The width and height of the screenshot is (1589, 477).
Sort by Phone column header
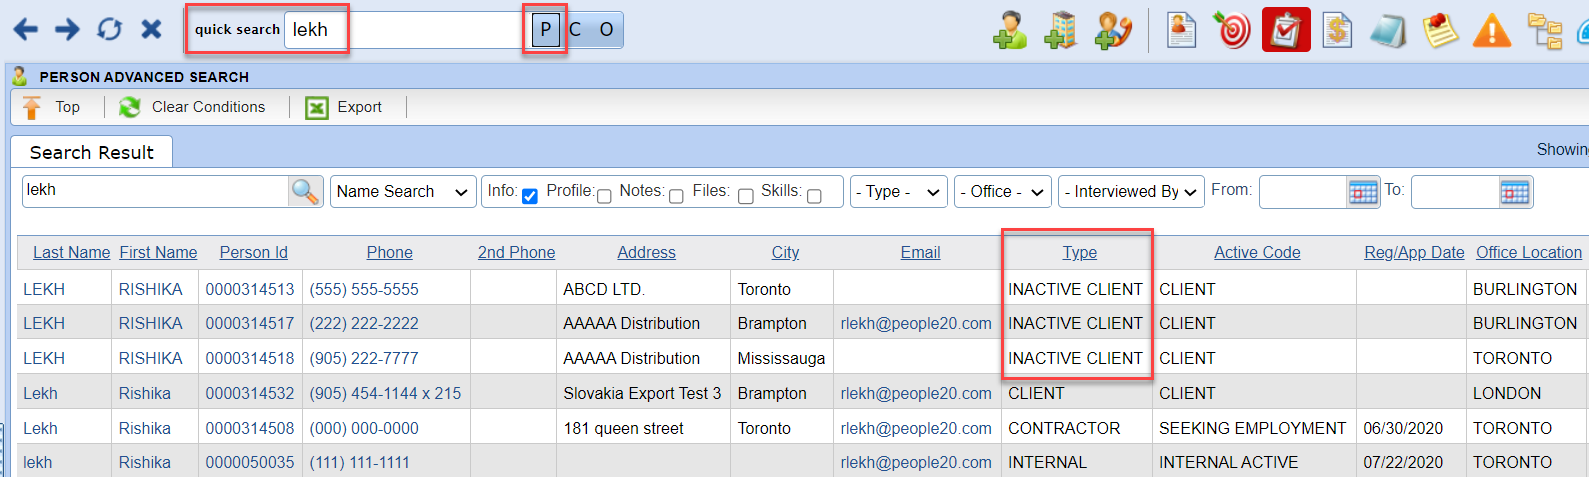pyautogui.click(x=389, y=253)
